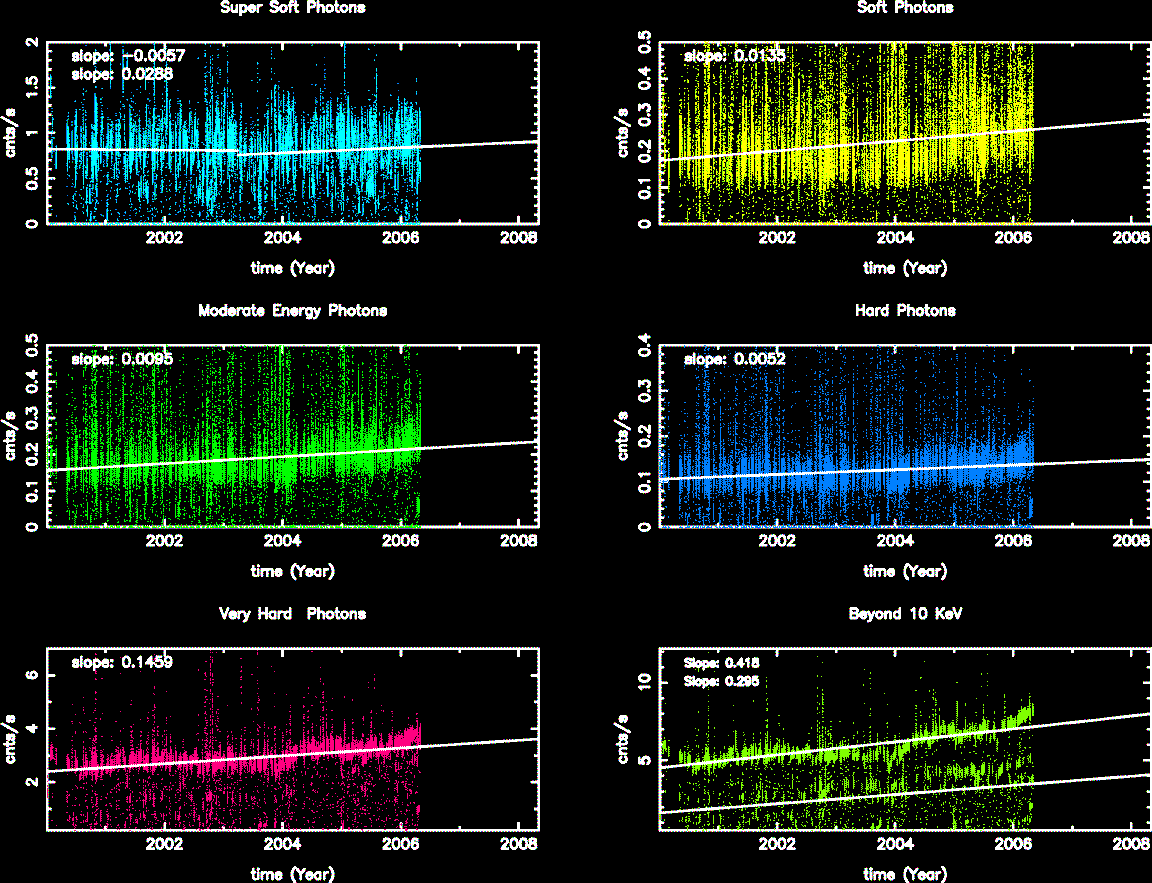Screen dimensions: 1152x883
Task: Click the y-axis 10 tick in Beyond 10 KeV
Action: point(645,681)
